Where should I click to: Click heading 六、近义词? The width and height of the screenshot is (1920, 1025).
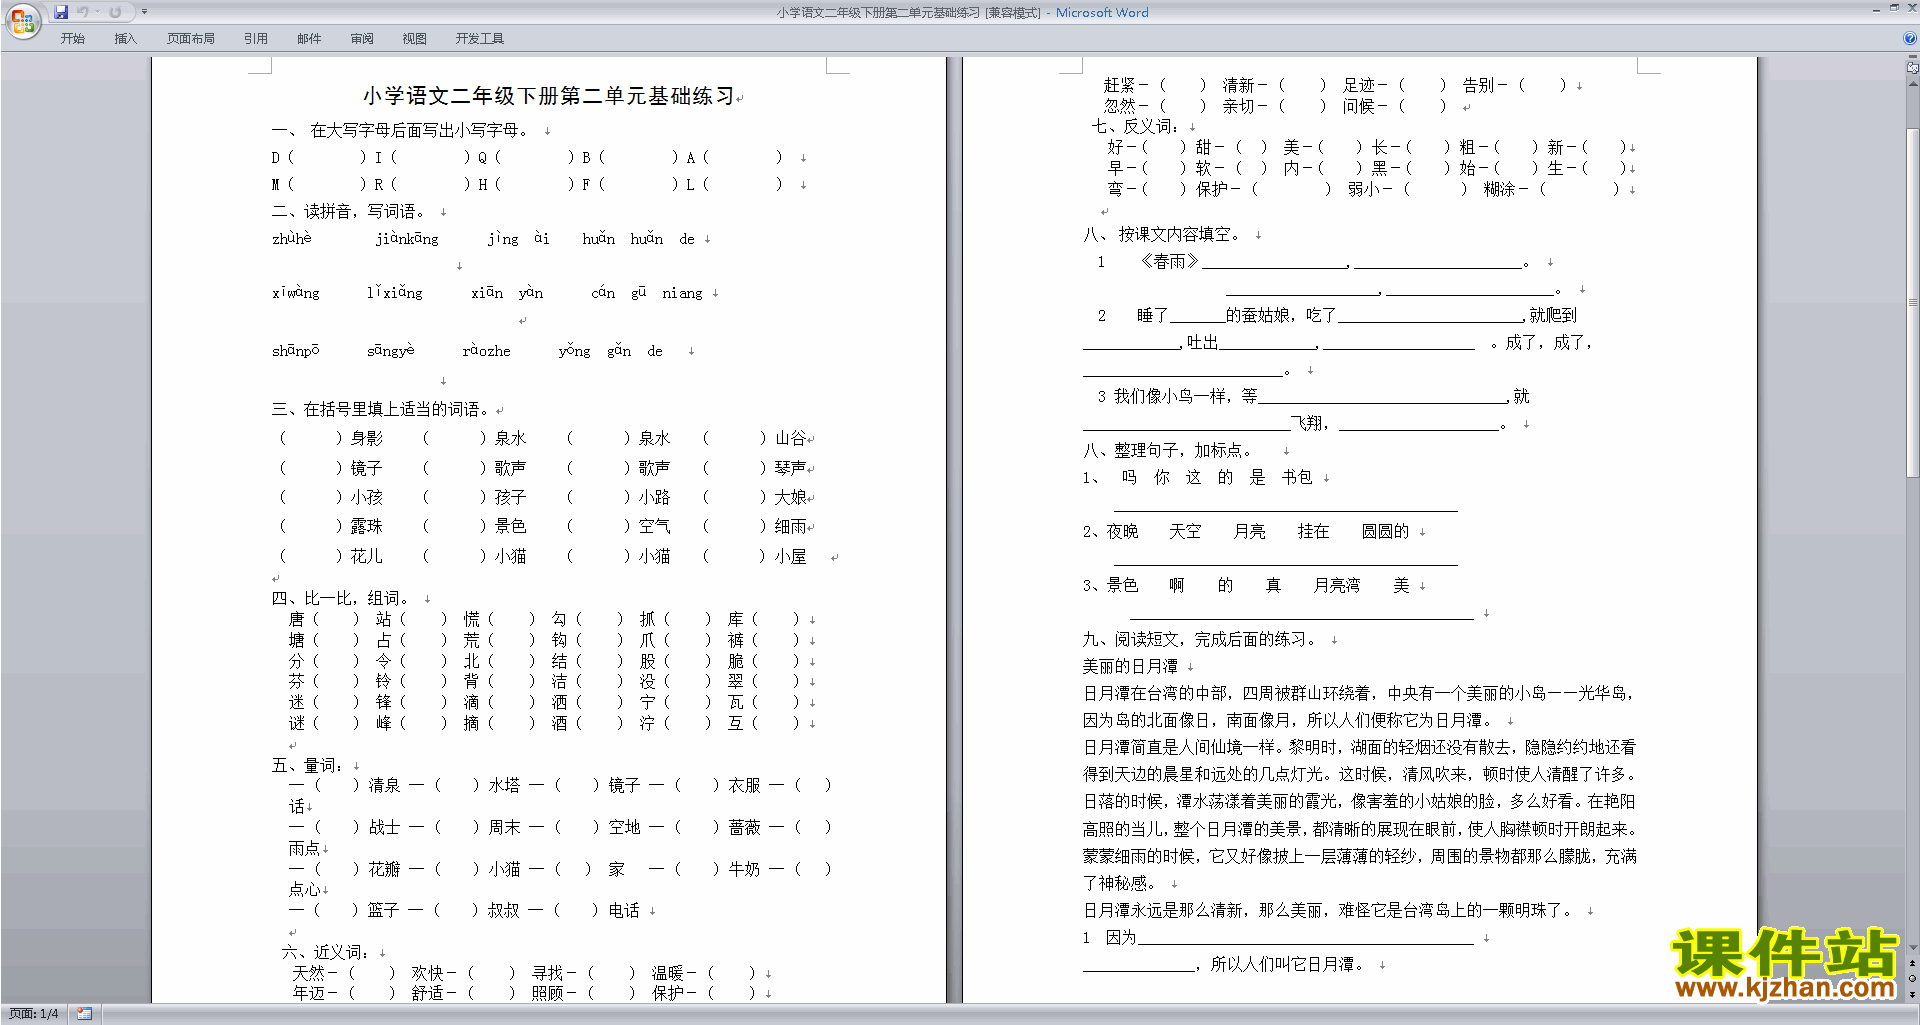click(x=325, y=953)
